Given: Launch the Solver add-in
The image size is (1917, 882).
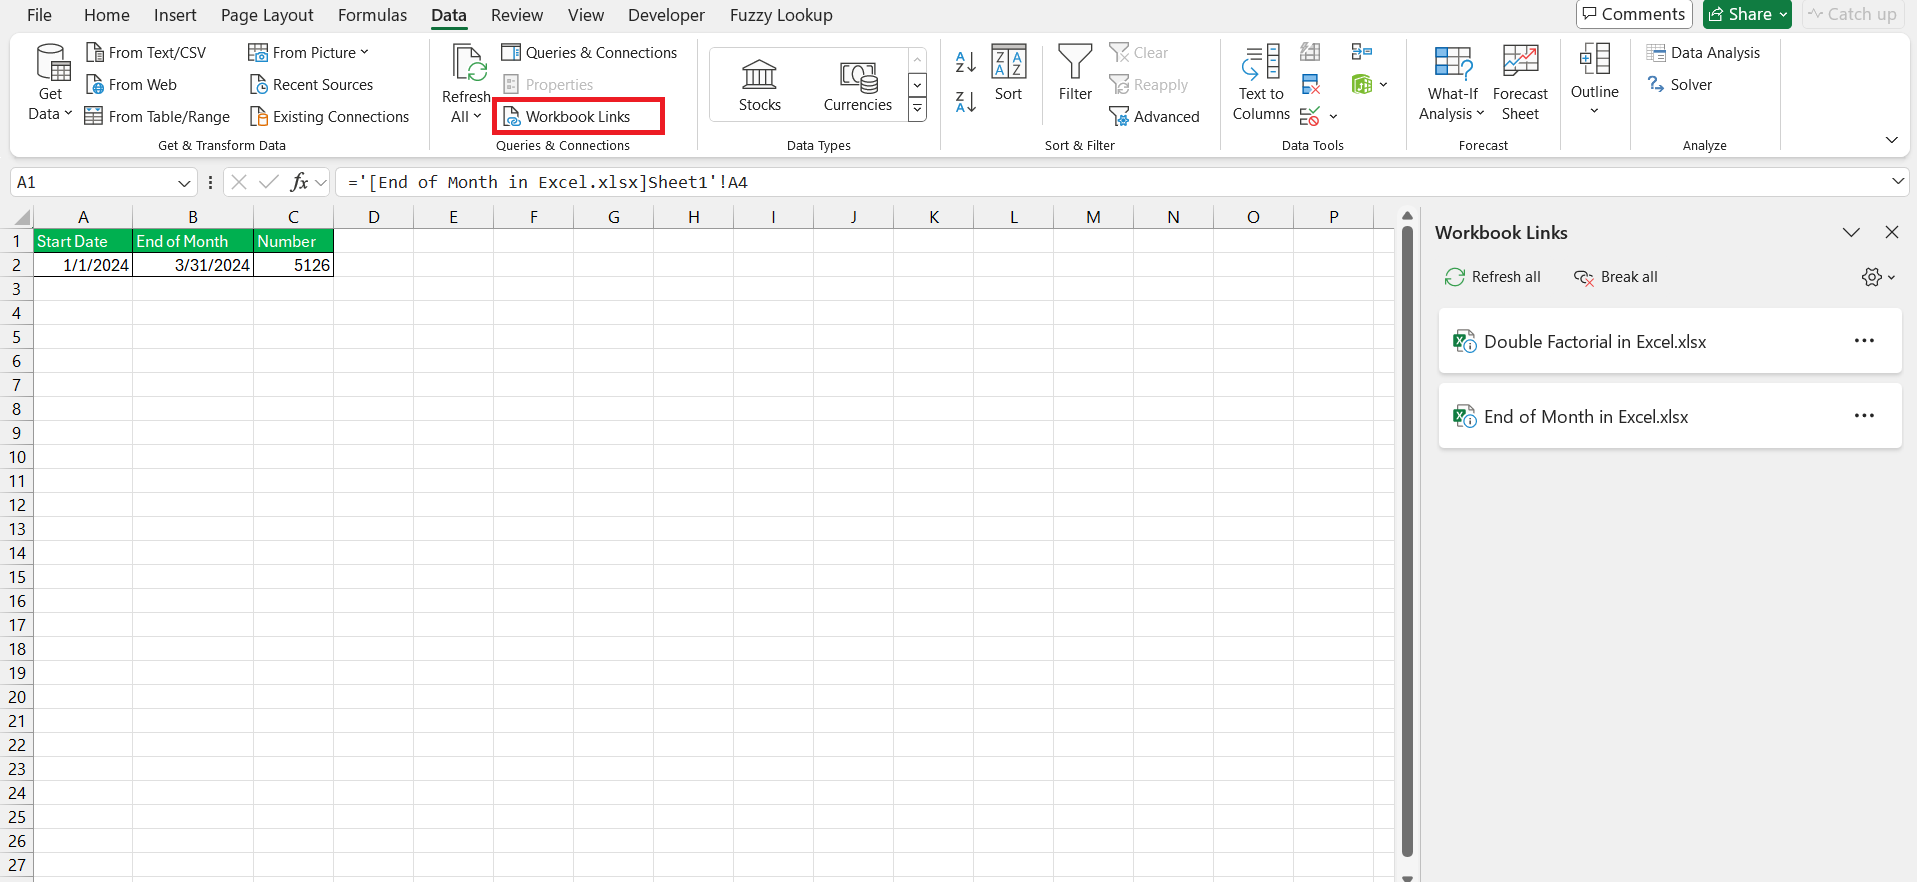Looking at the screenshot, I should tap(1680, 84).
